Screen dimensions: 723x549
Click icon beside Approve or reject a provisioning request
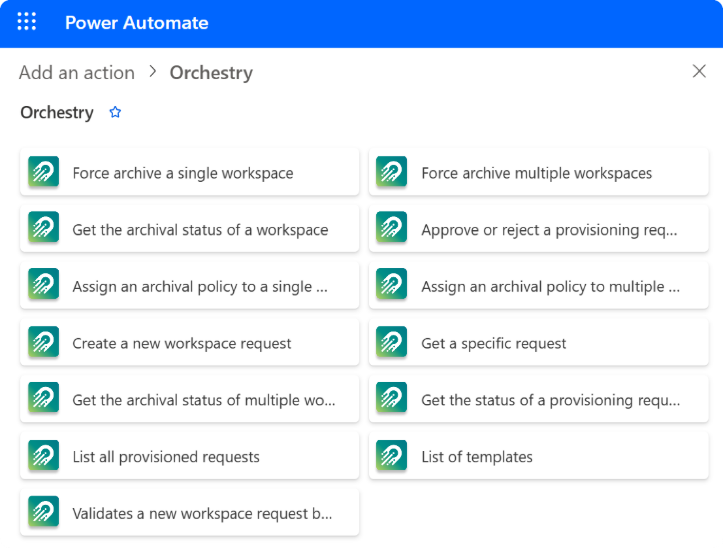pos(391,227)
